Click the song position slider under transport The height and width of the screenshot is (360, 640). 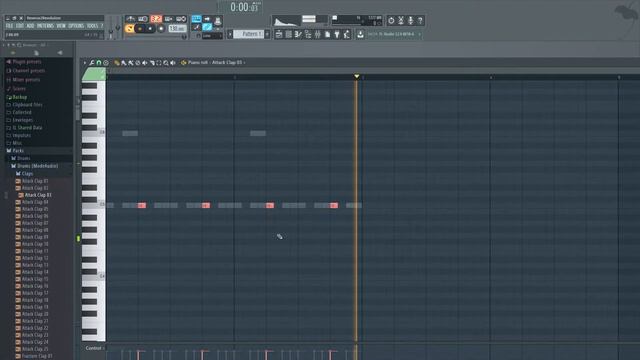(156, 36)
